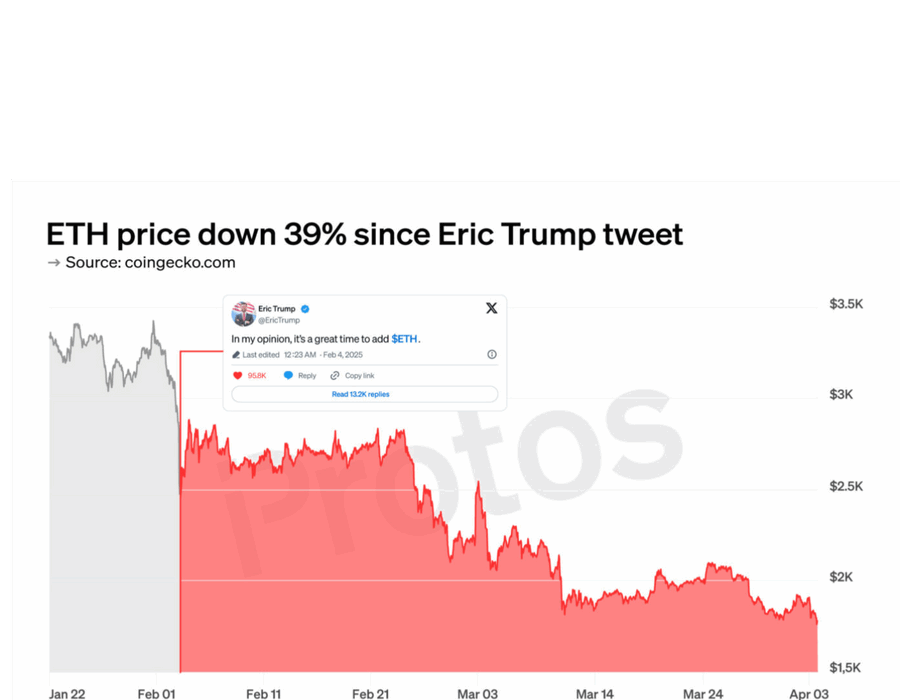
Task: Open the Read 13.2K replies button
Action: coord(361,394)
